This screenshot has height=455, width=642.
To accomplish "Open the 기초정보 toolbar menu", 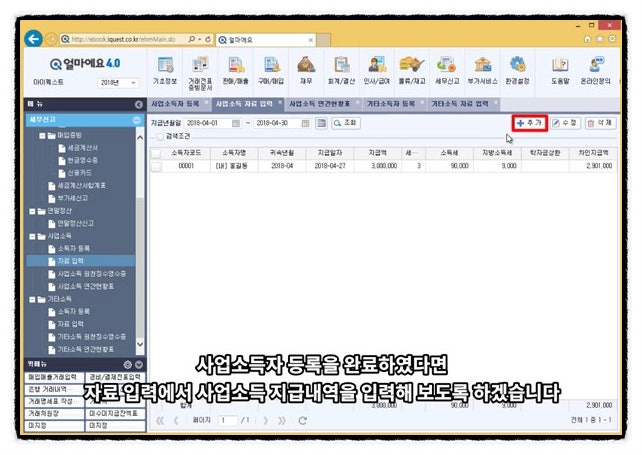I will coord(165,70).
